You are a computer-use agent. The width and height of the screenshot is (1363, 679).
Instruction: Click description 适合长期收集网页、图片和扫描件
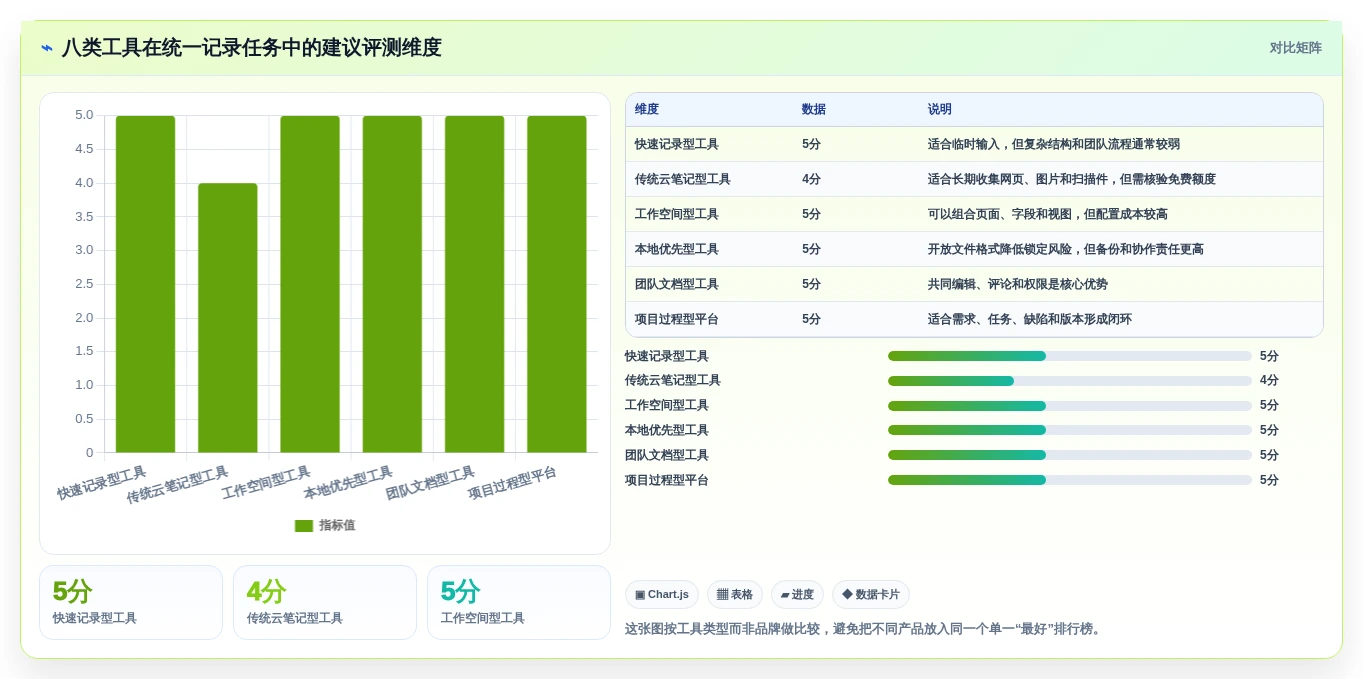point(1071,179)
